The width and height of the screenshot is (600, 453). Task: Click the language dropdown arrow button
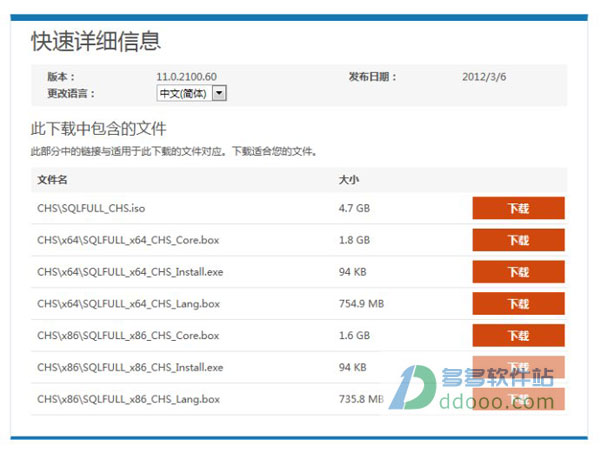tap(219, 93)
